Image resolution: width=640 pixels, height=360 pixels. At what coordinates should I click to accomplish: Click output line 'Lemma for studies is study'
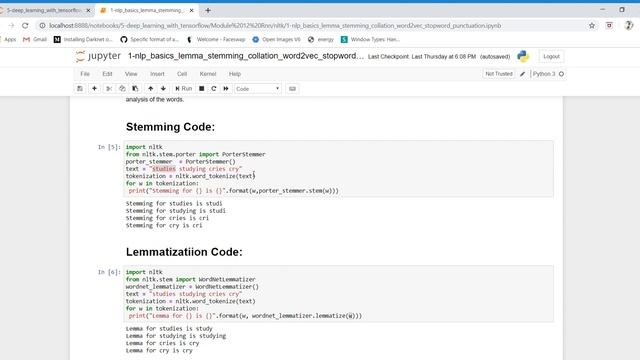point(169,329)
